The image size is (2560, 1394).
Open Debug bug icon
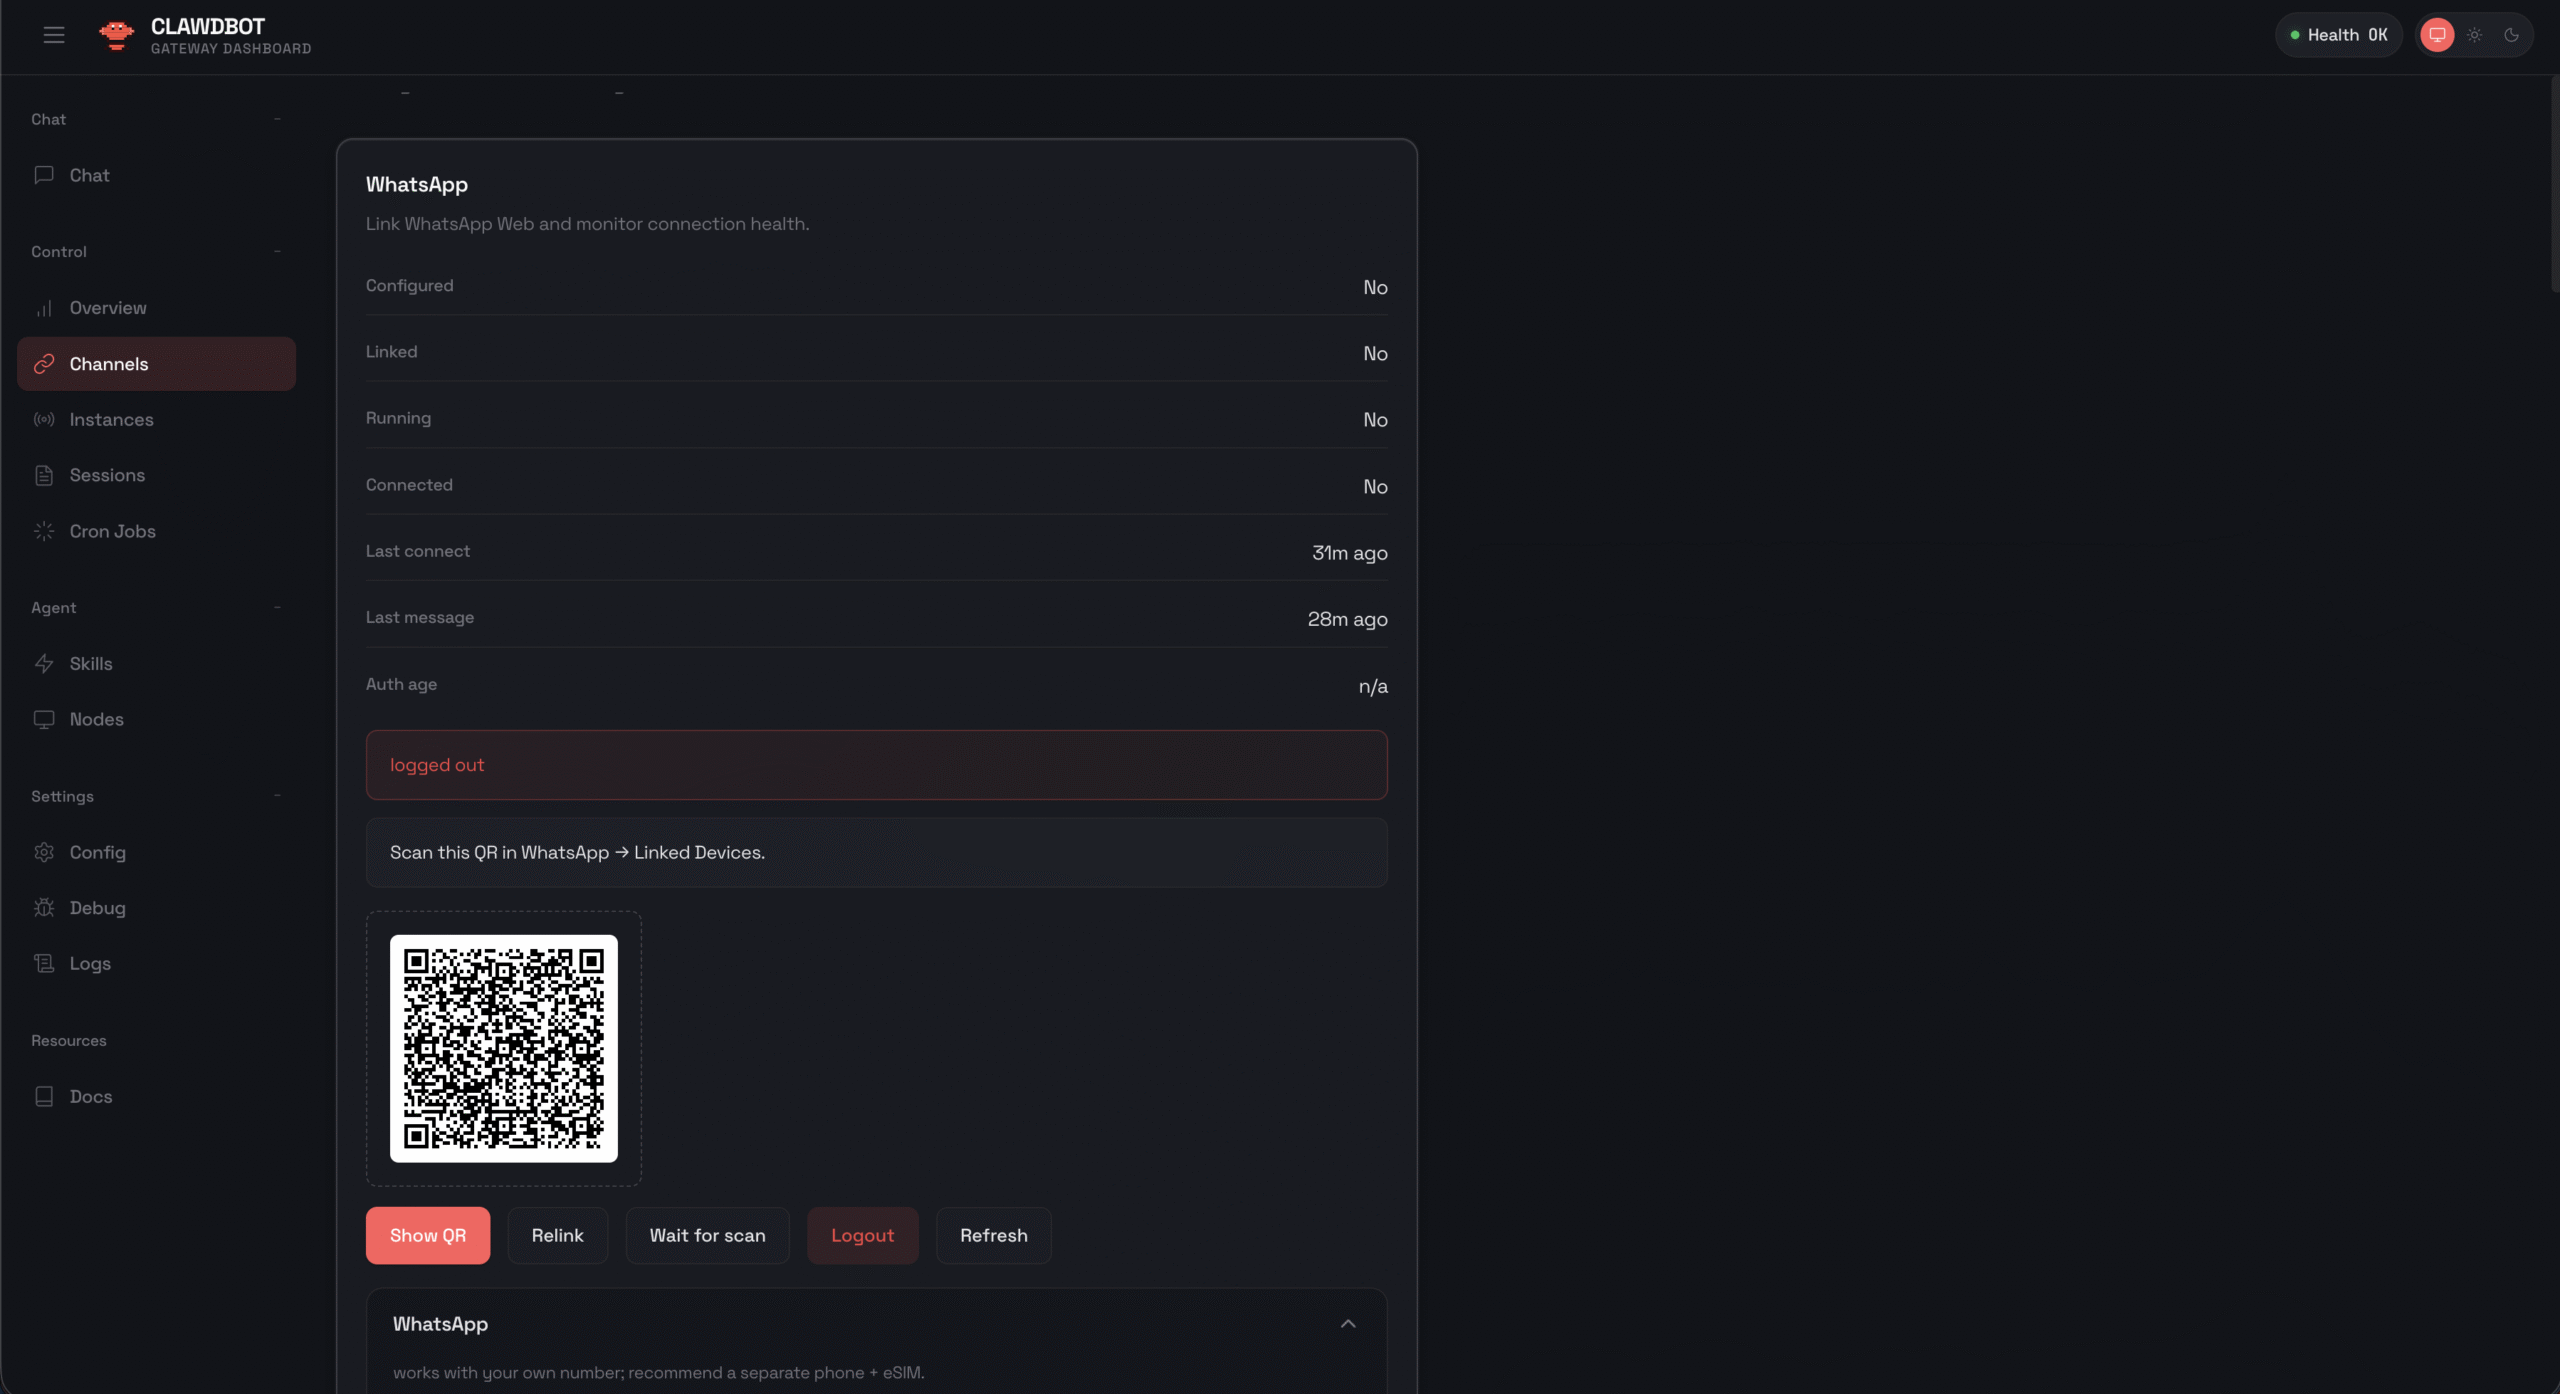(x=44, y=908)
